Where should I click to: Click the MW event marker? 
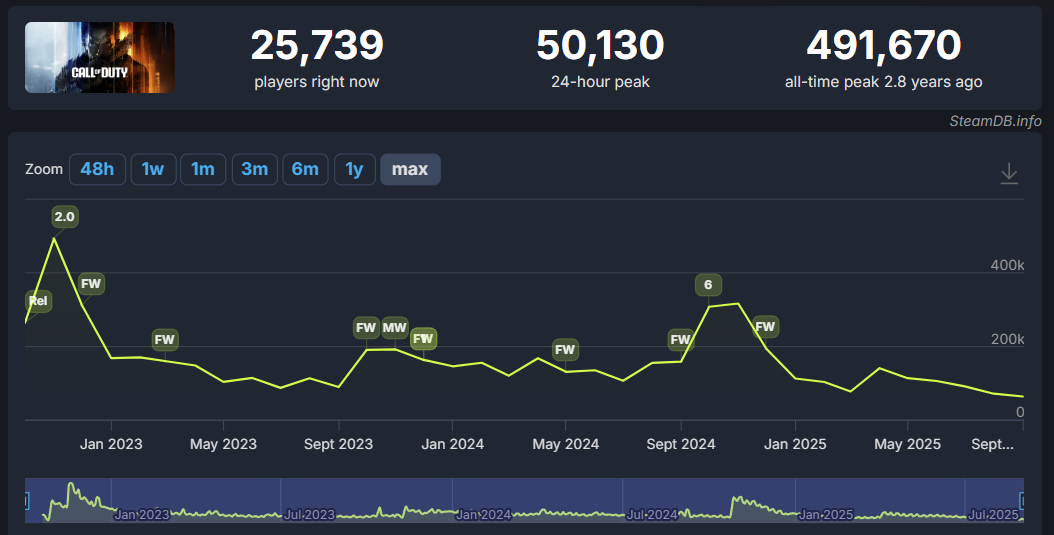point(395,328)
